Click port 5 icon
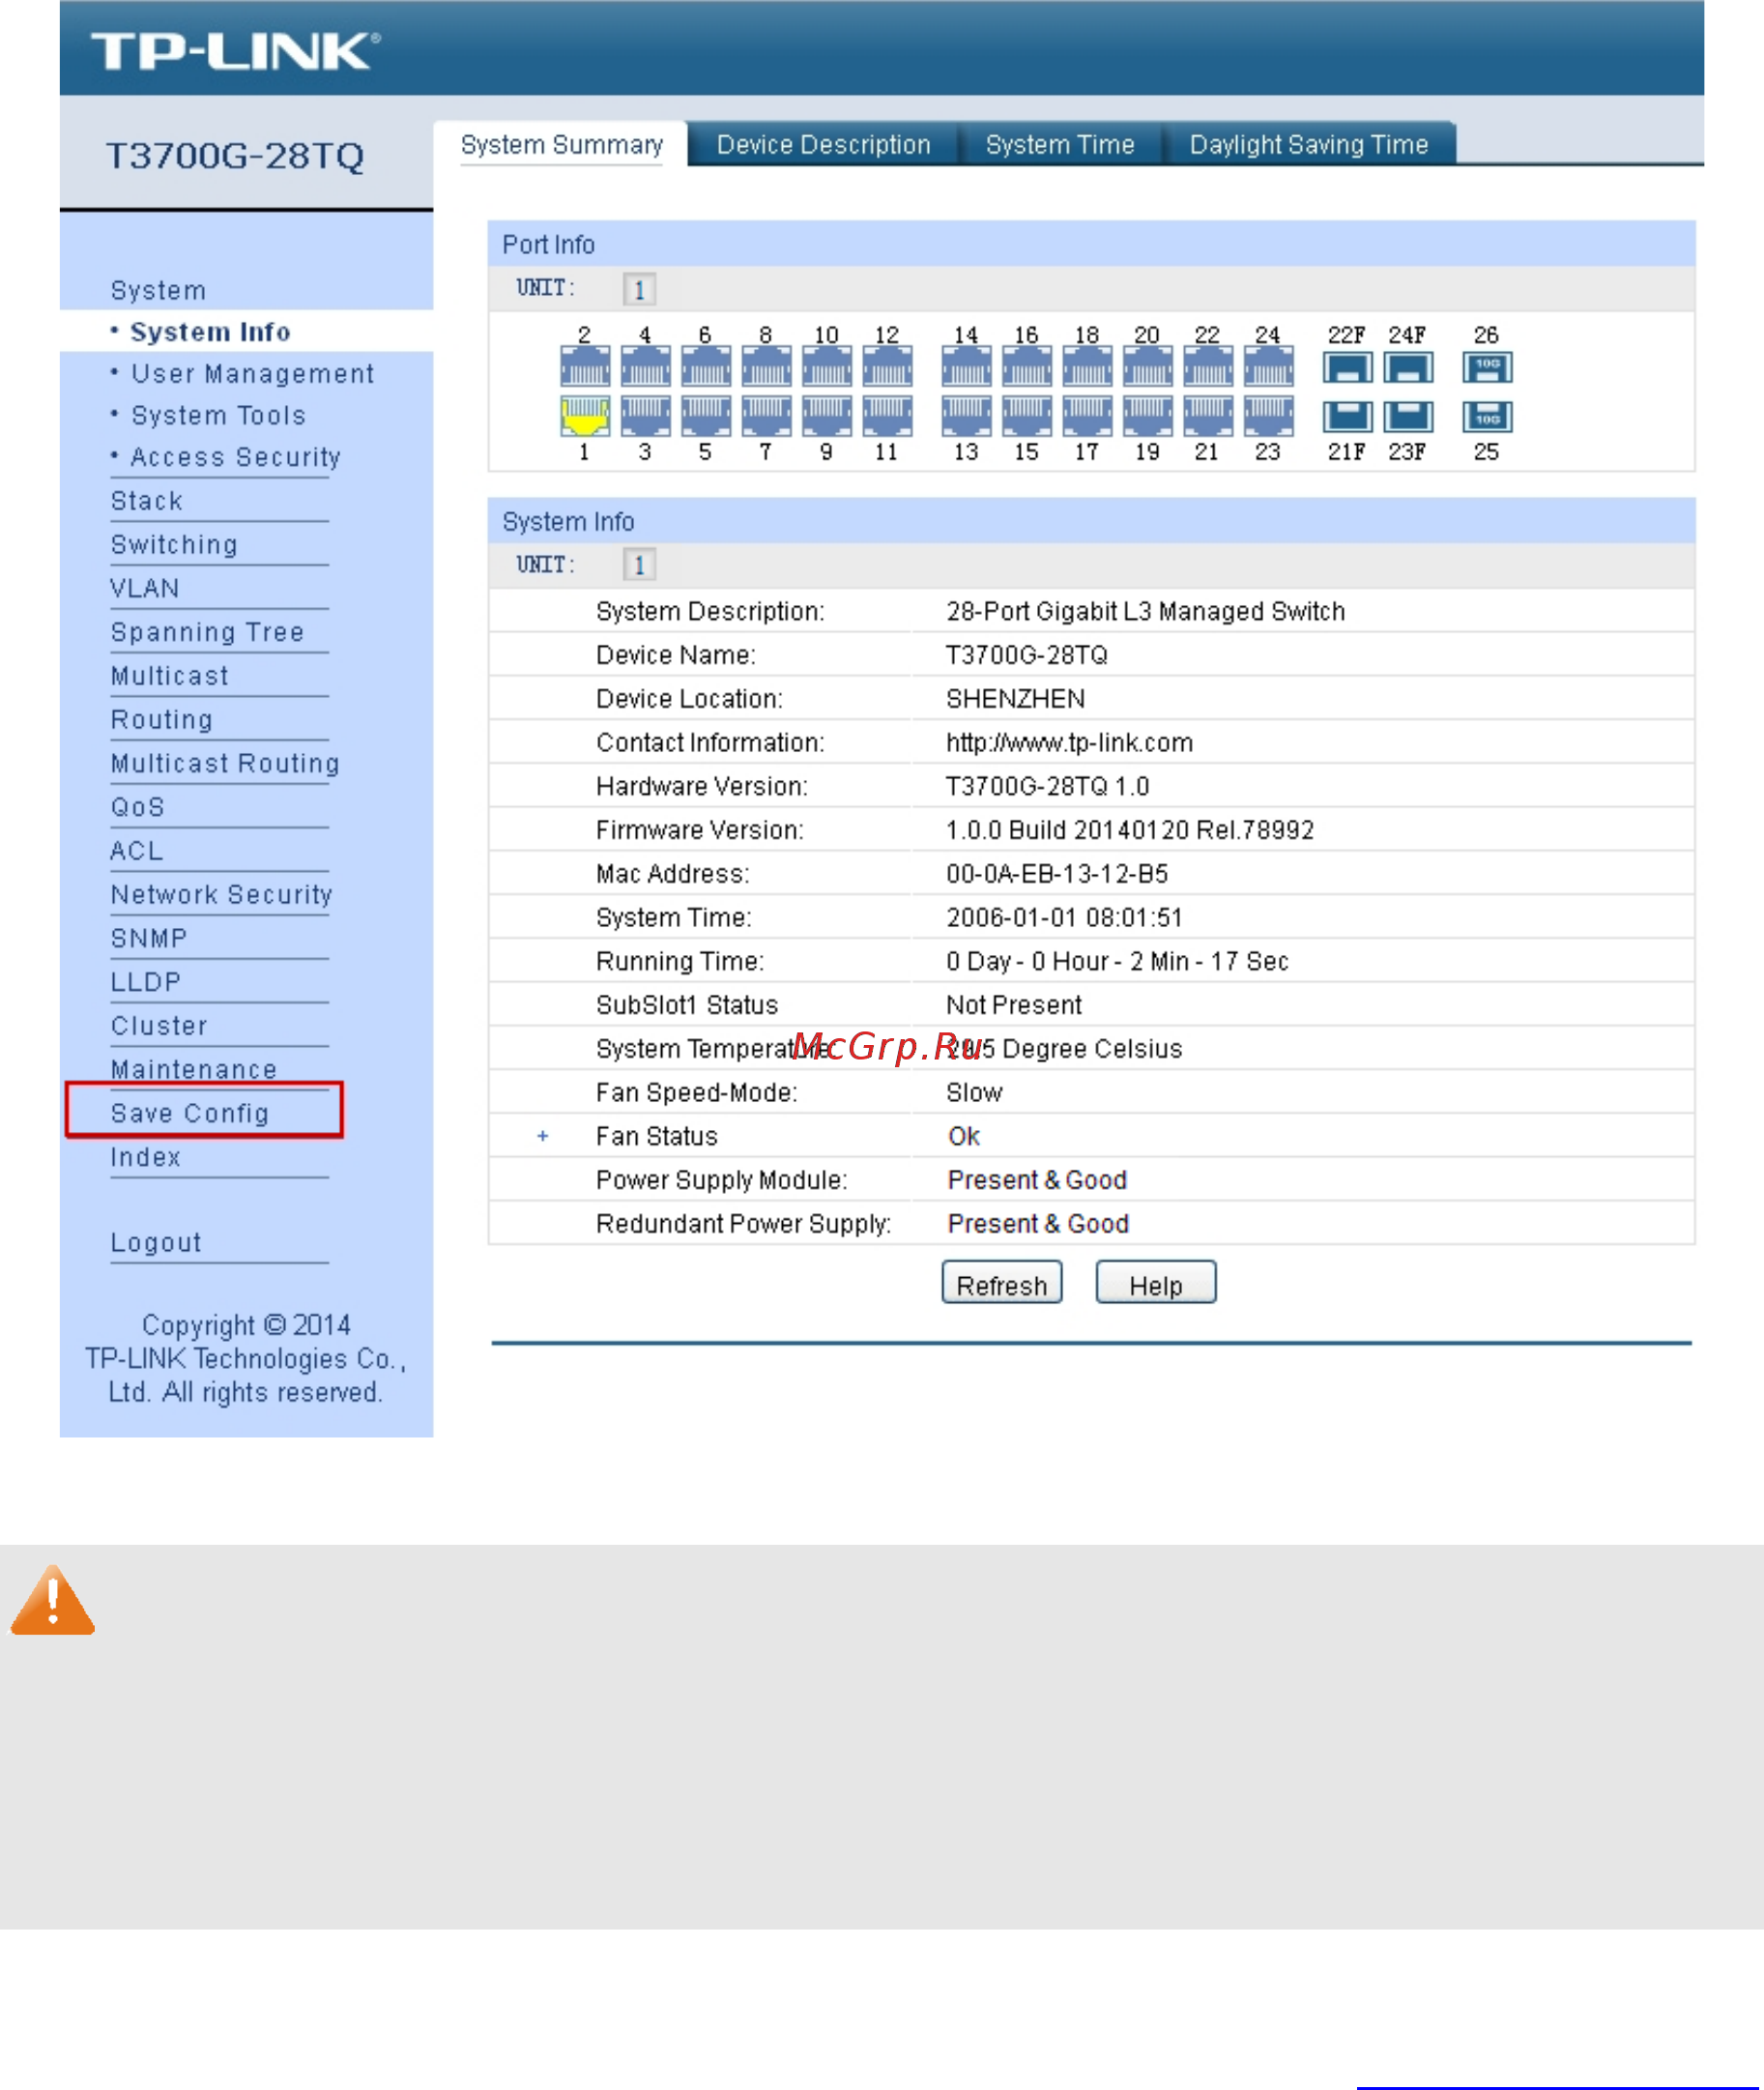Image resolution: width=1764 pixels, height=2090 pixels. pos(706,416)
